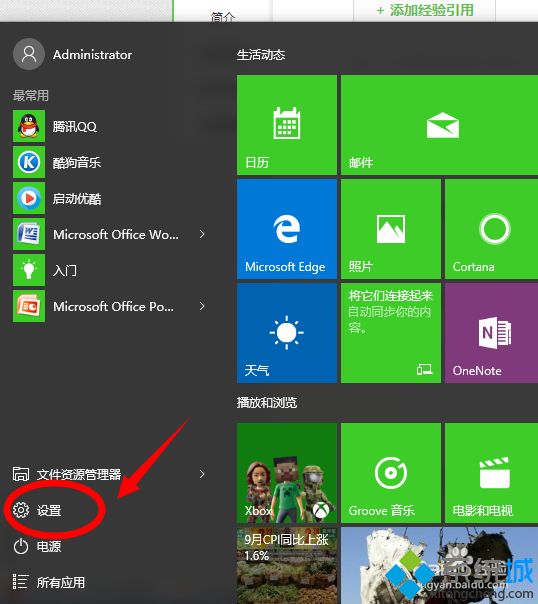Viewport: 538px width, 604px height.
Task: Click the 播放和浏览 group header
Action: [x=267, y=403]
